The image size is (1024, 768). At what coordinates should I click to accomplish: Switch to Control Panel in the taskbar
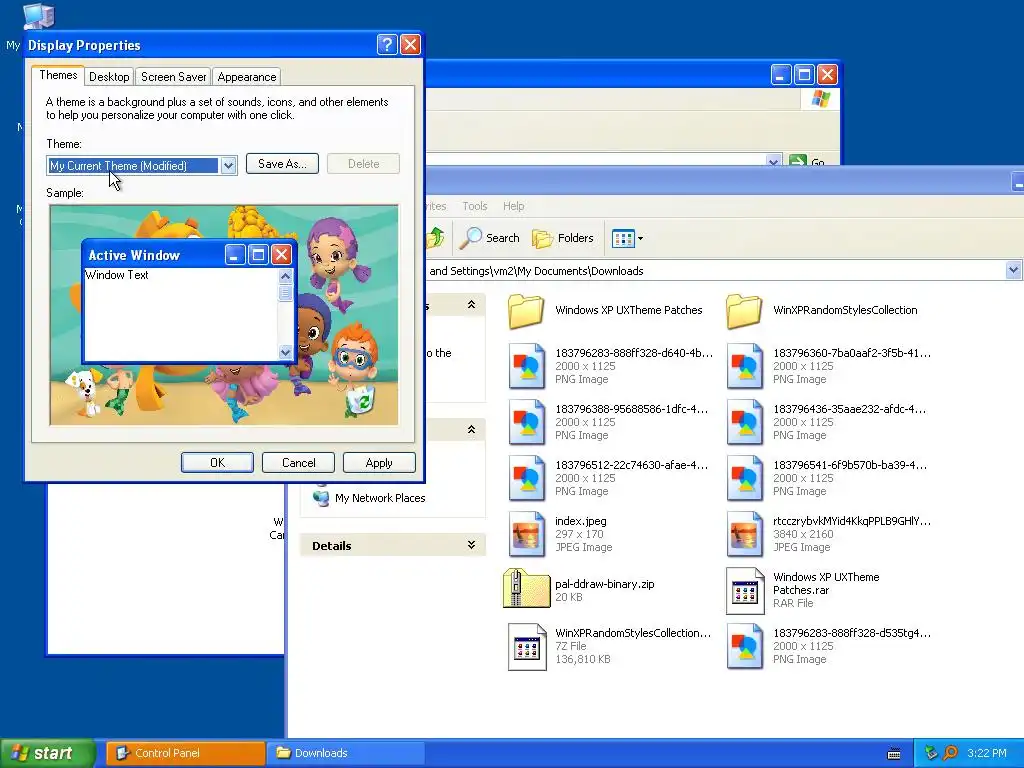(x=186, y=753)
